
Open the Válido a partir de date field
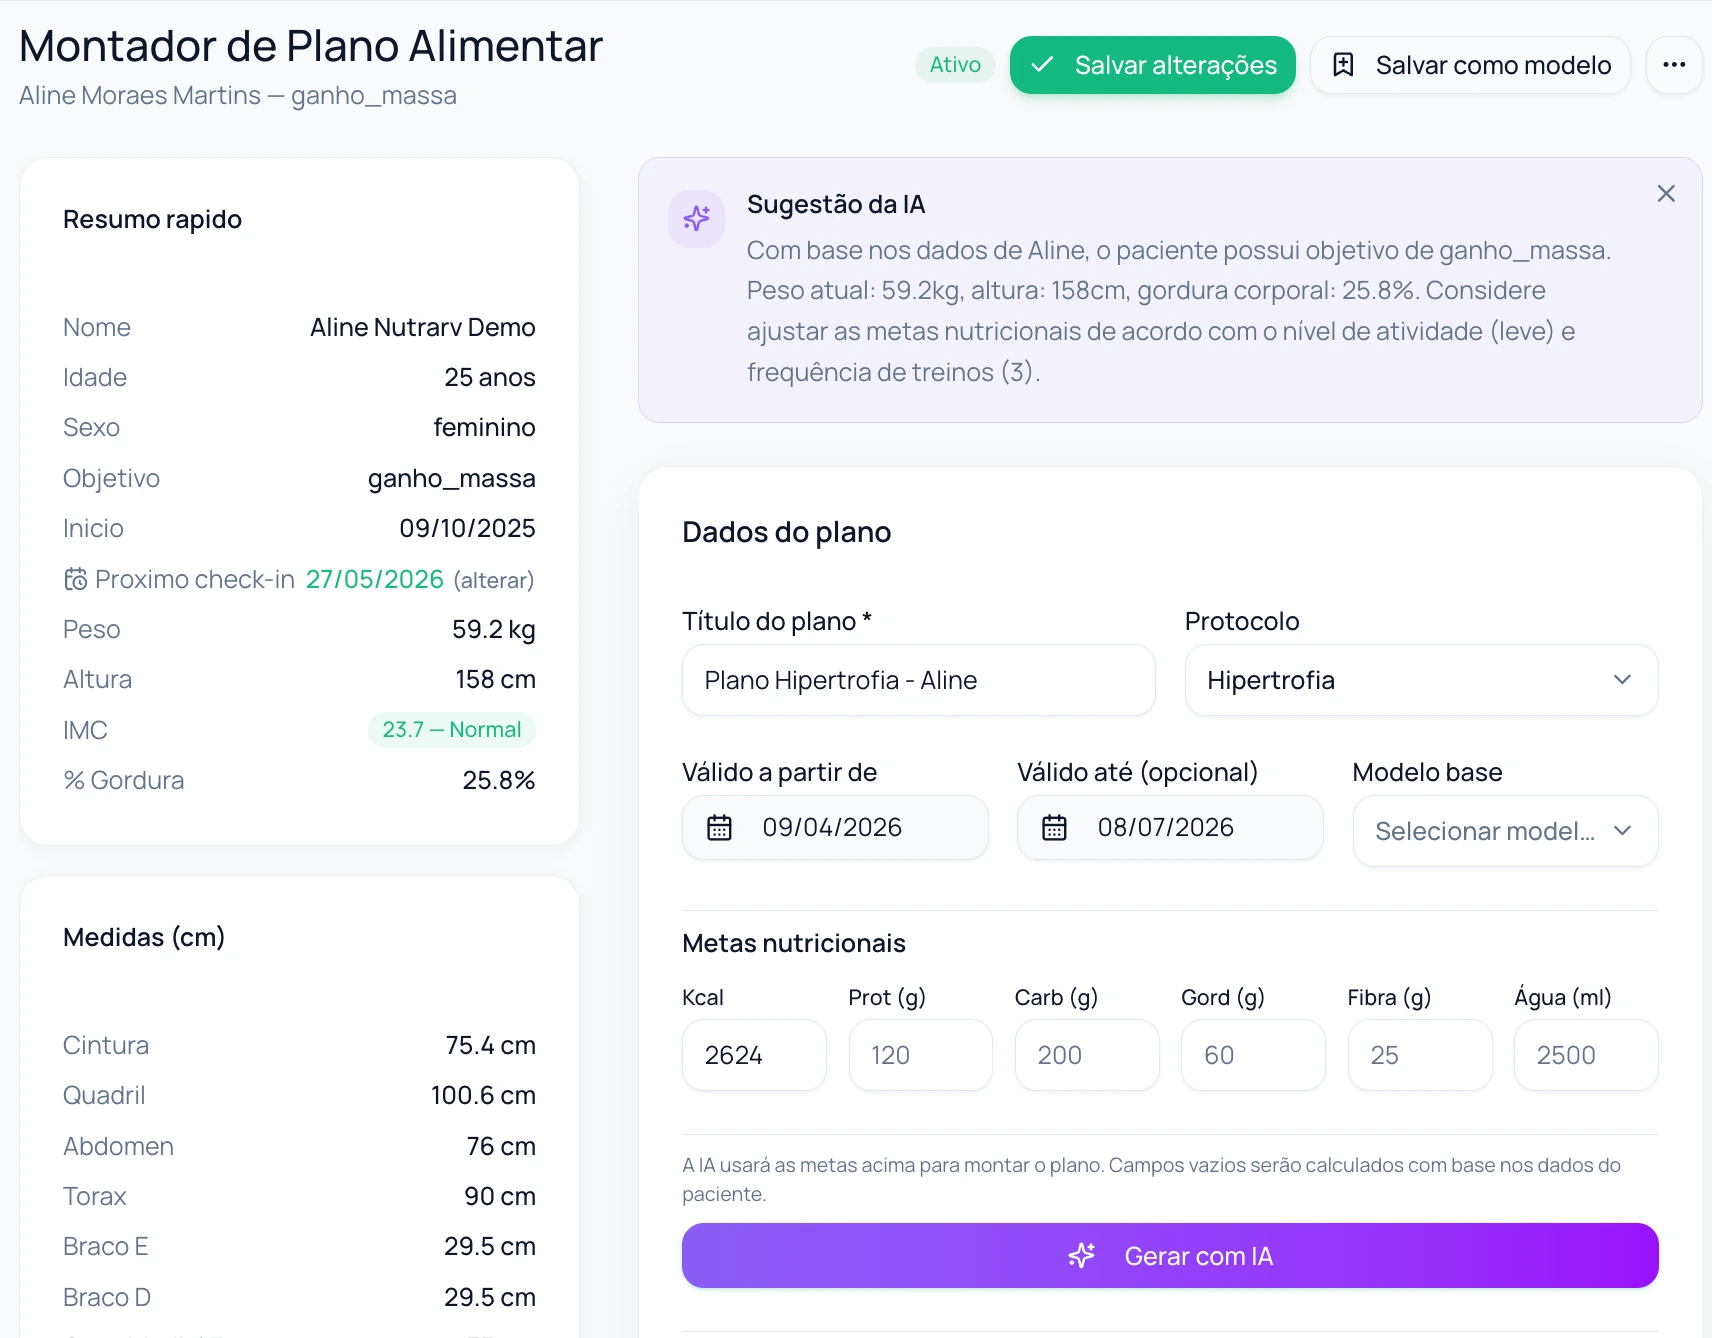835,828
